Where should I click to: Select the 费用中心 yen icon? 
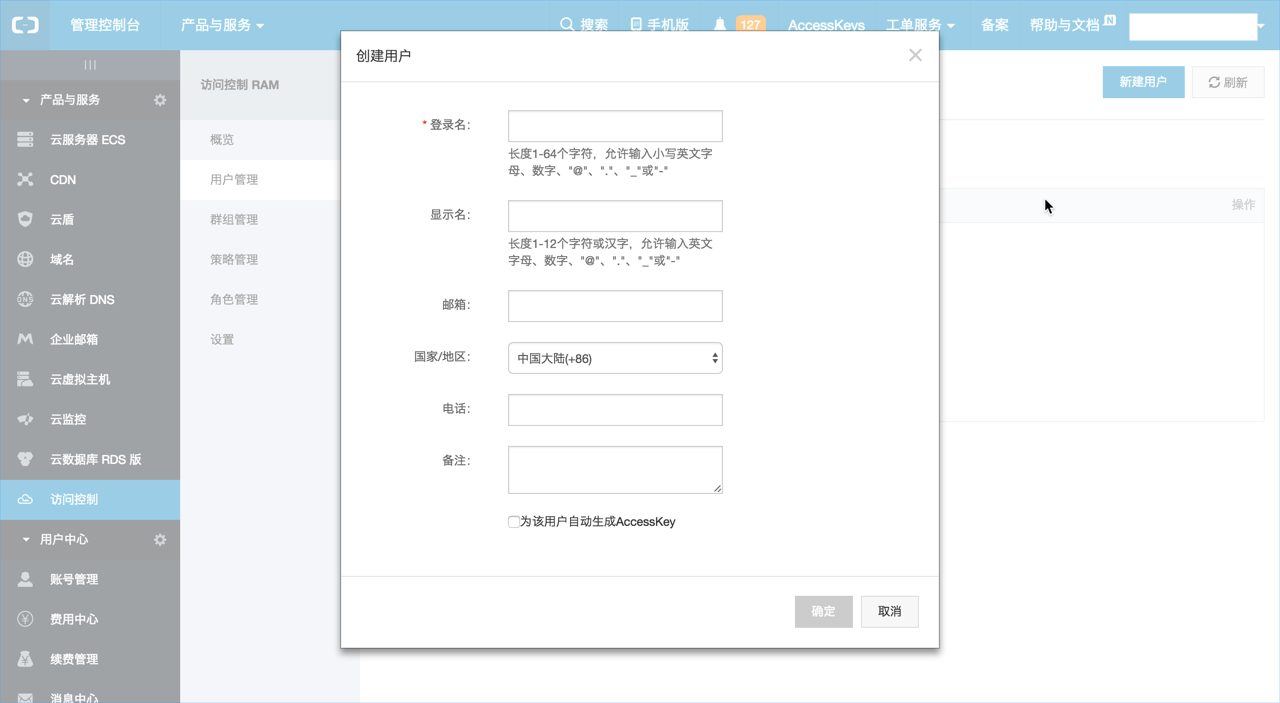coord(25,620)
